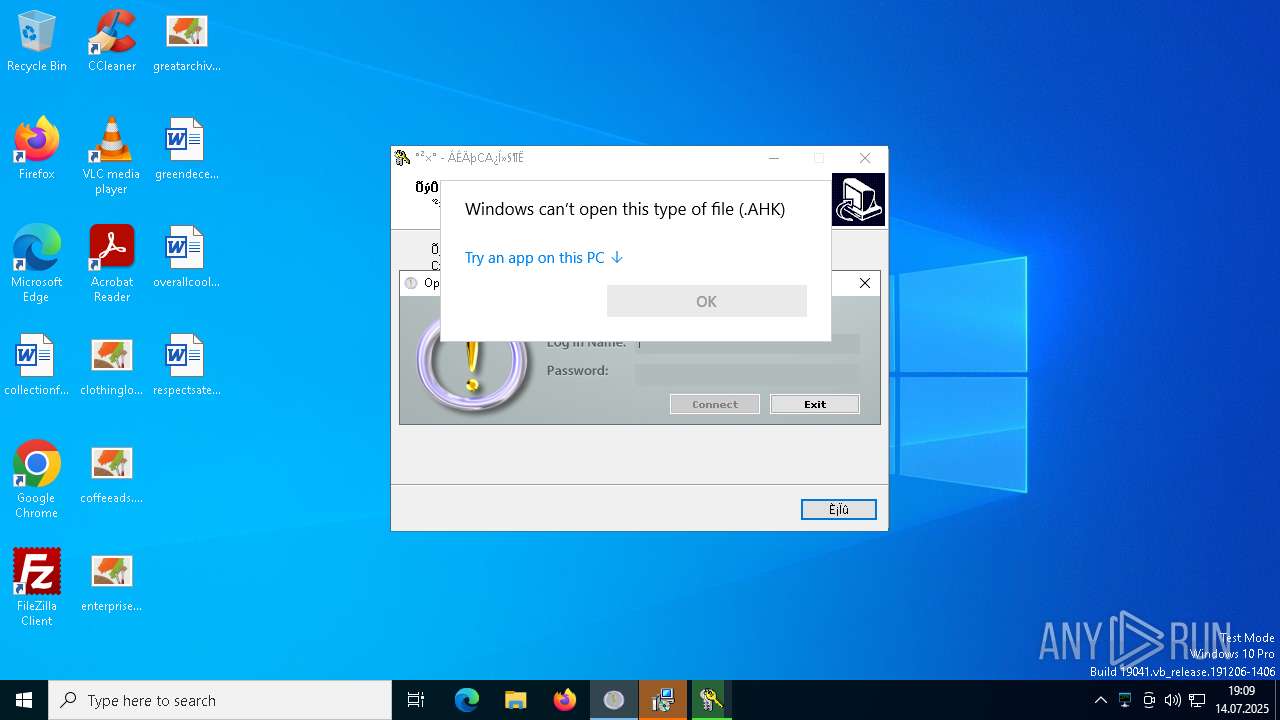Click the Connect button in the login dialog
This screenshot has width=1280, height=720.
point(715,404)
